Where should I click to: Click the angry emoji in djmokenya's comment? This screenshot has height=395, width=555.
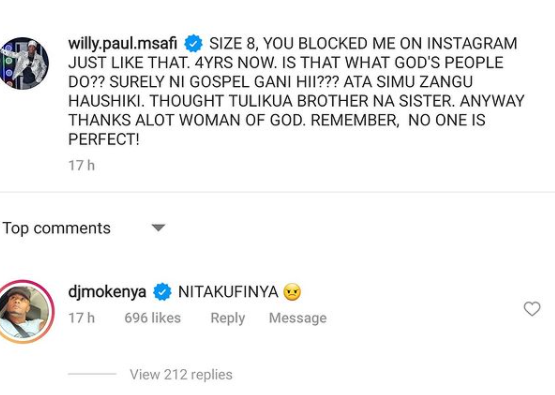(292, 292)
